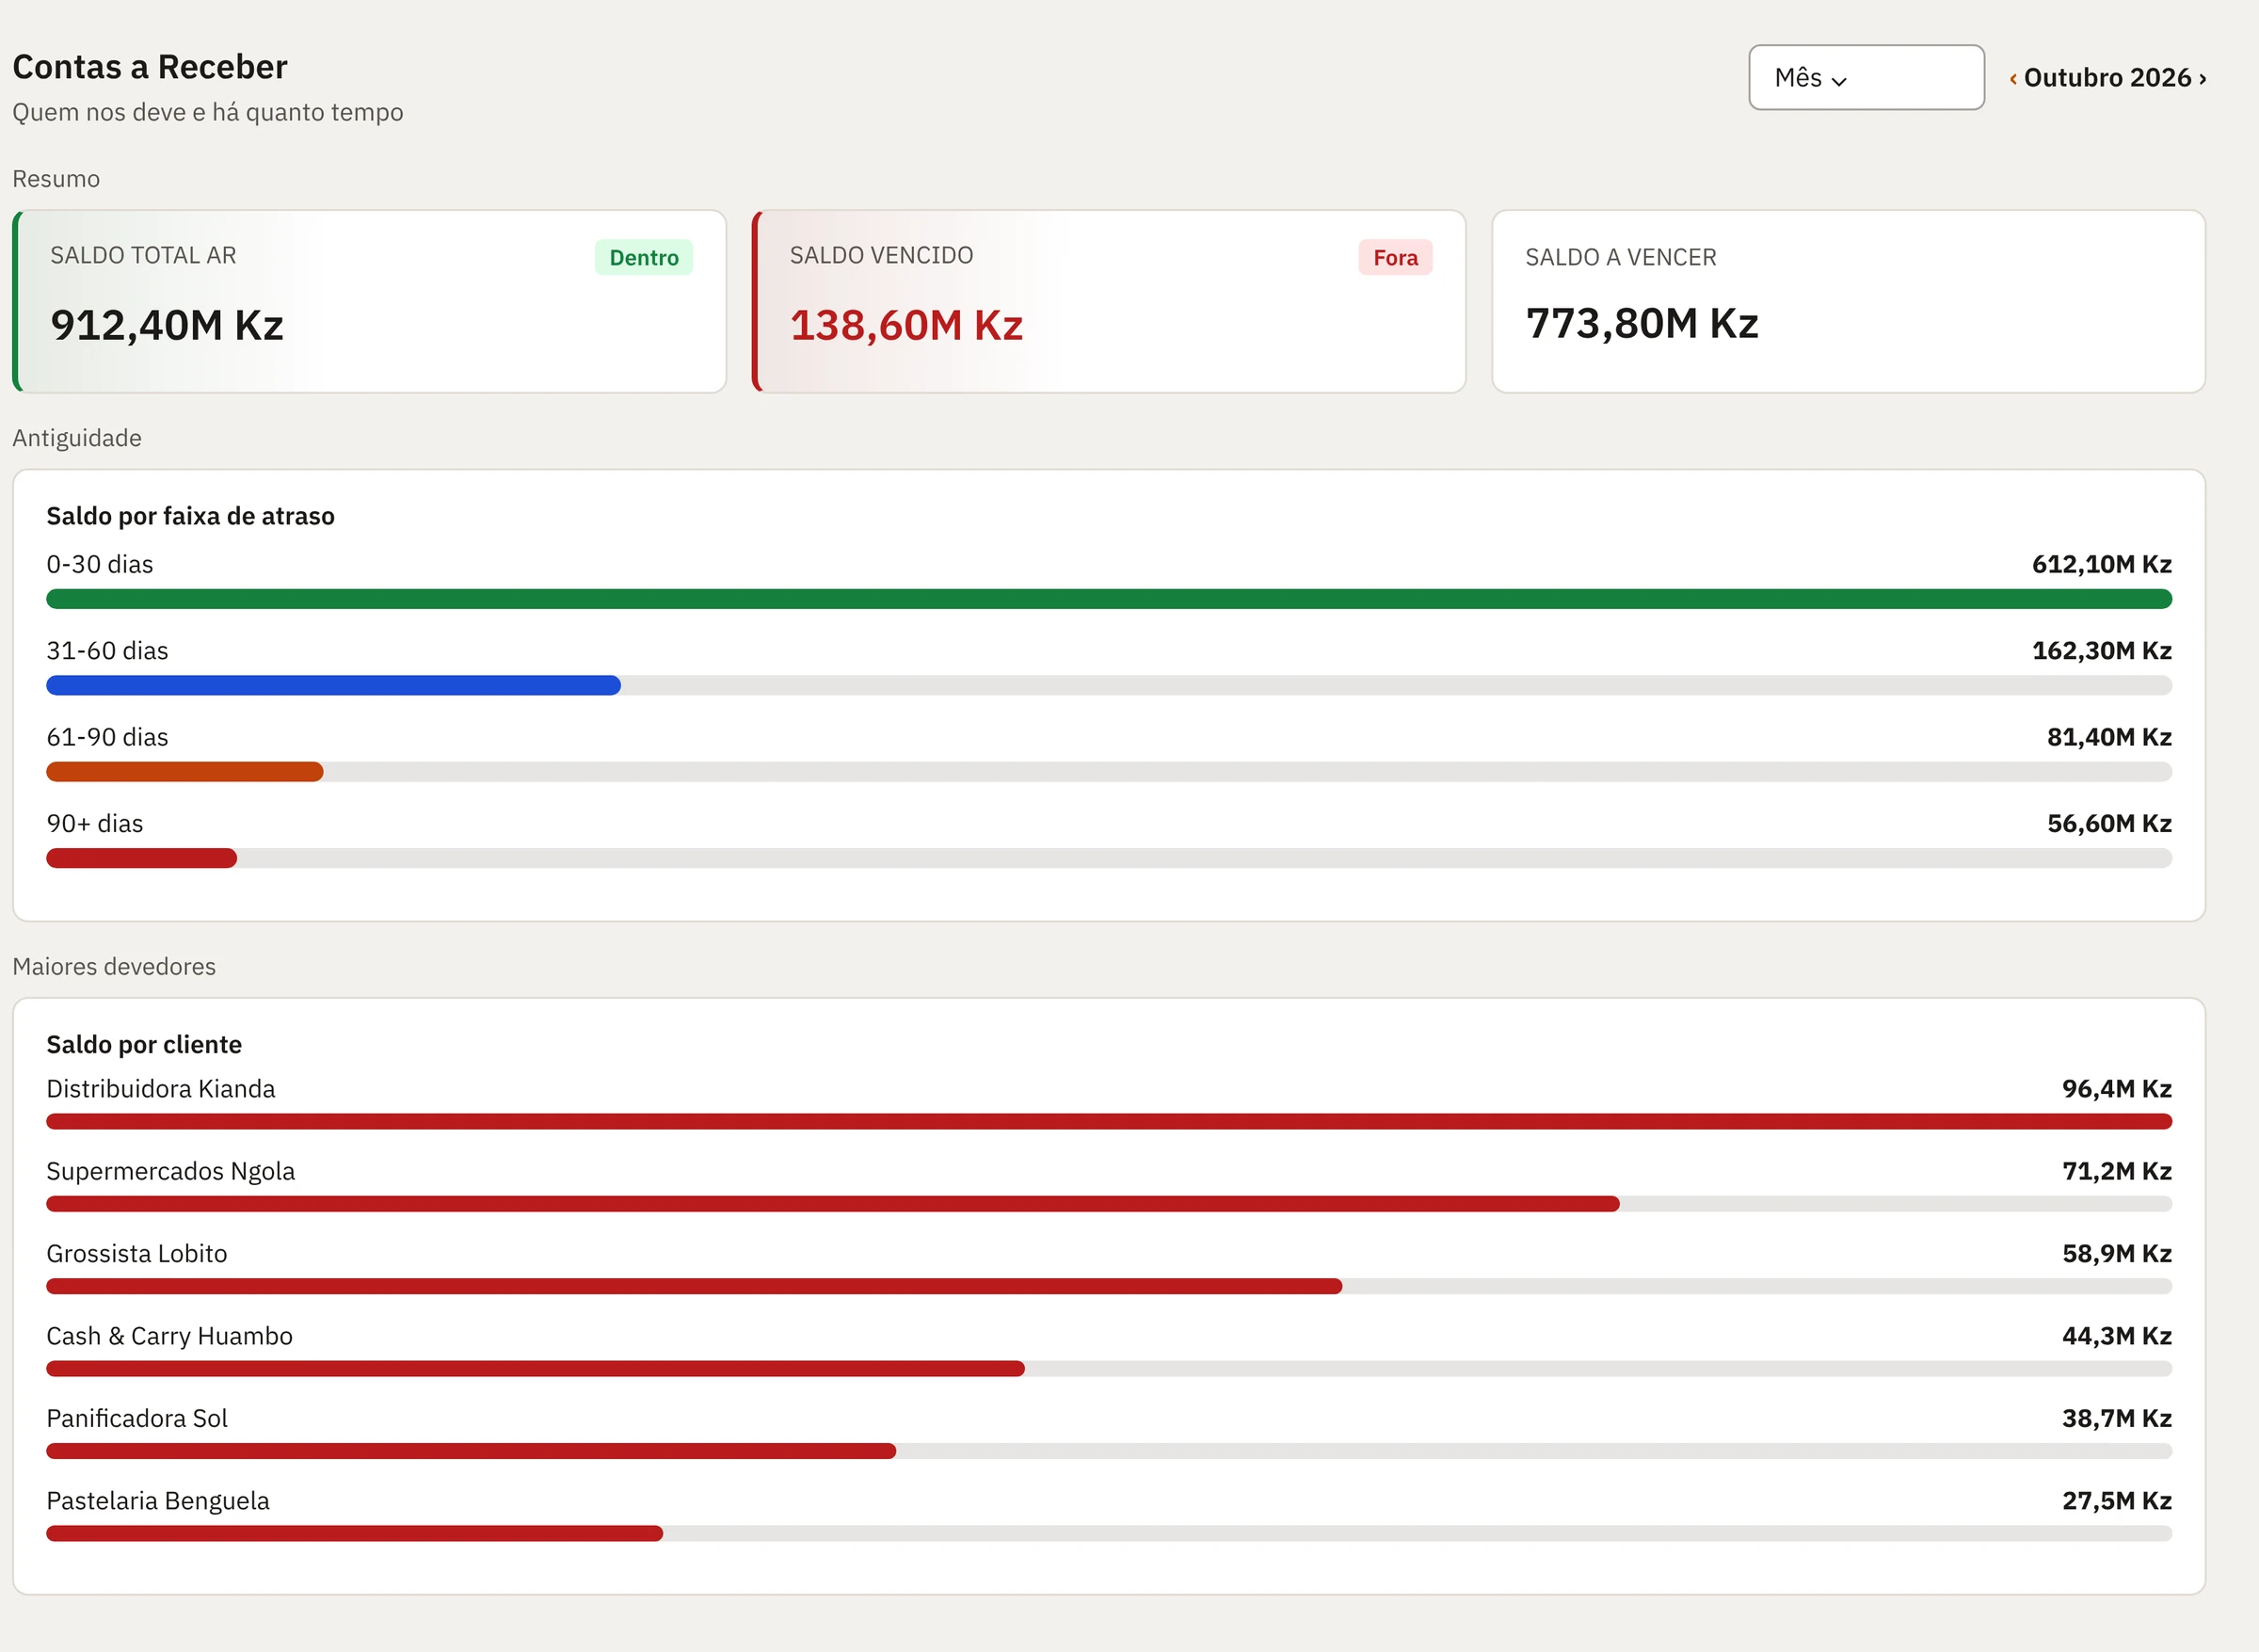Image resolution: width=2259 pixels, height=1652 pixels.
Task: Select the 162,30M Kz value
Action: point(2101,650)
